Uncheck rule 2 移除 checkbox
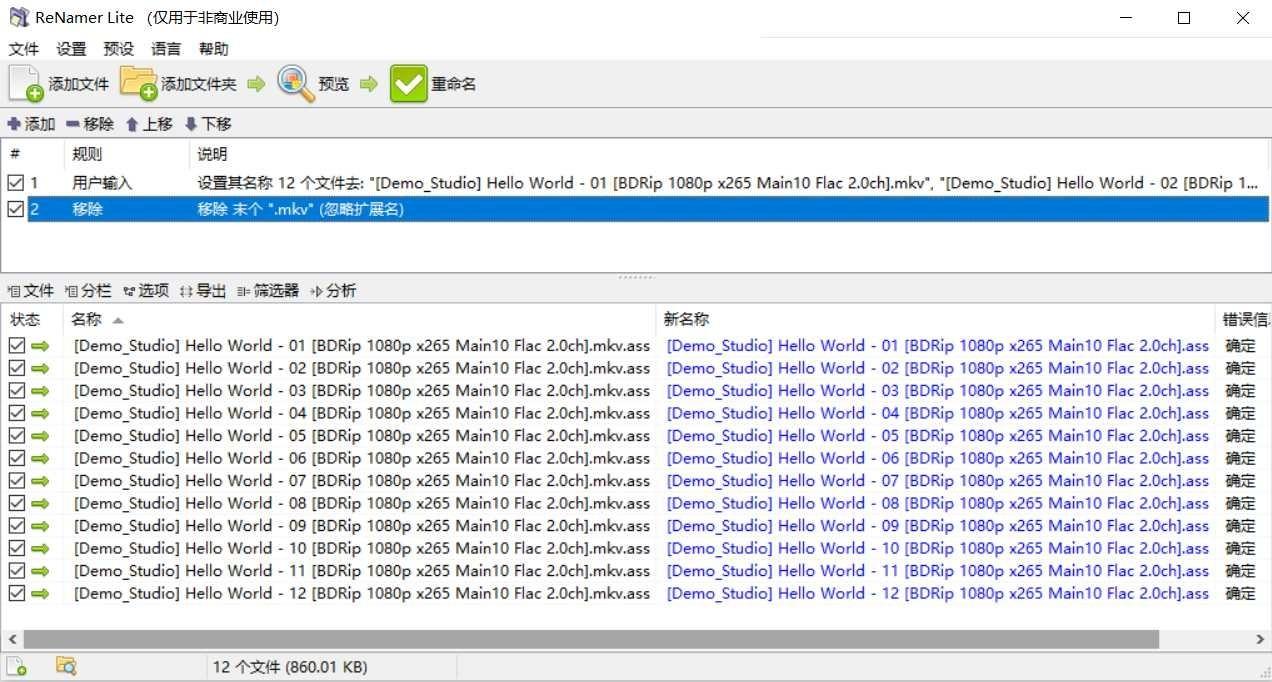1272x682 pixels. coord(15,209)
